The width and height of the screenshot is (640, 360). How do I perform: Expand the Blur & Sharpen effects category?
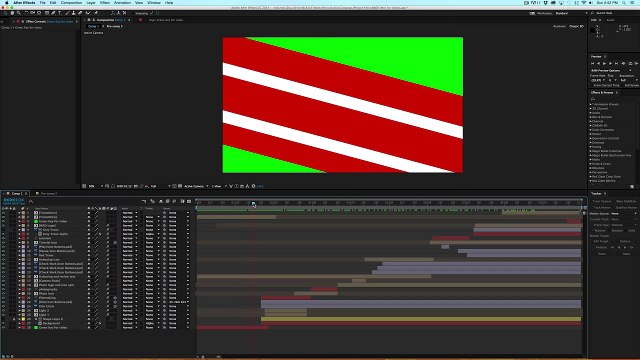(591, 117)
